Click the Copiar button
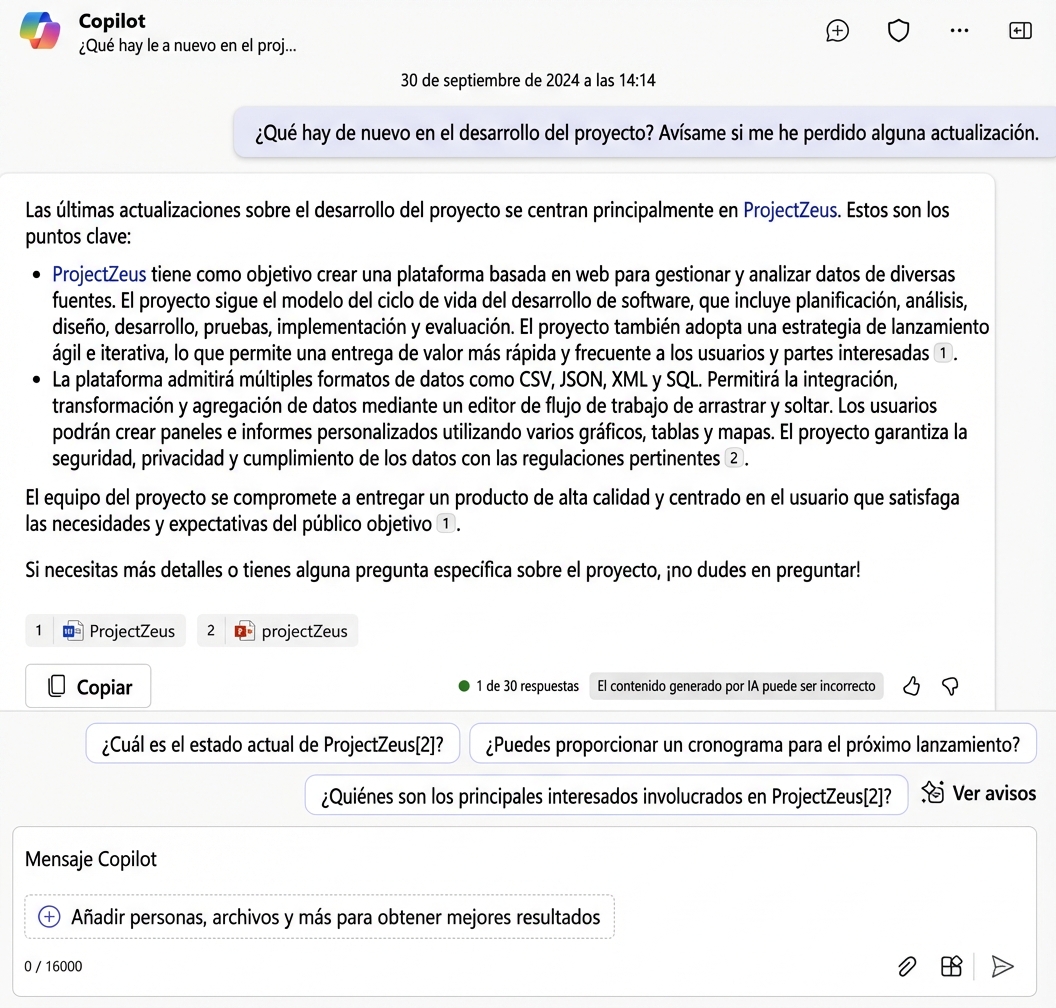This screenshot has height=1008, width=1056. point(89,687)
